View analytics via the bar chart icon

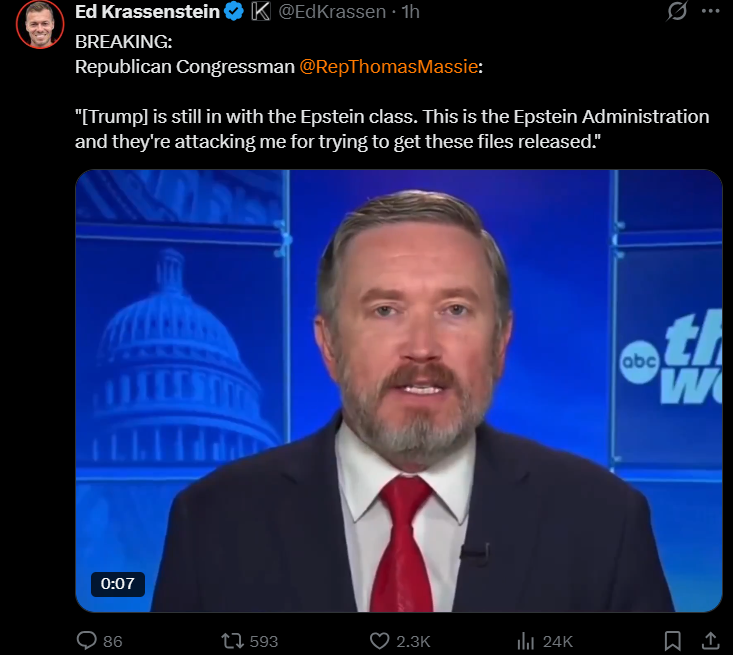pos(525,641)
